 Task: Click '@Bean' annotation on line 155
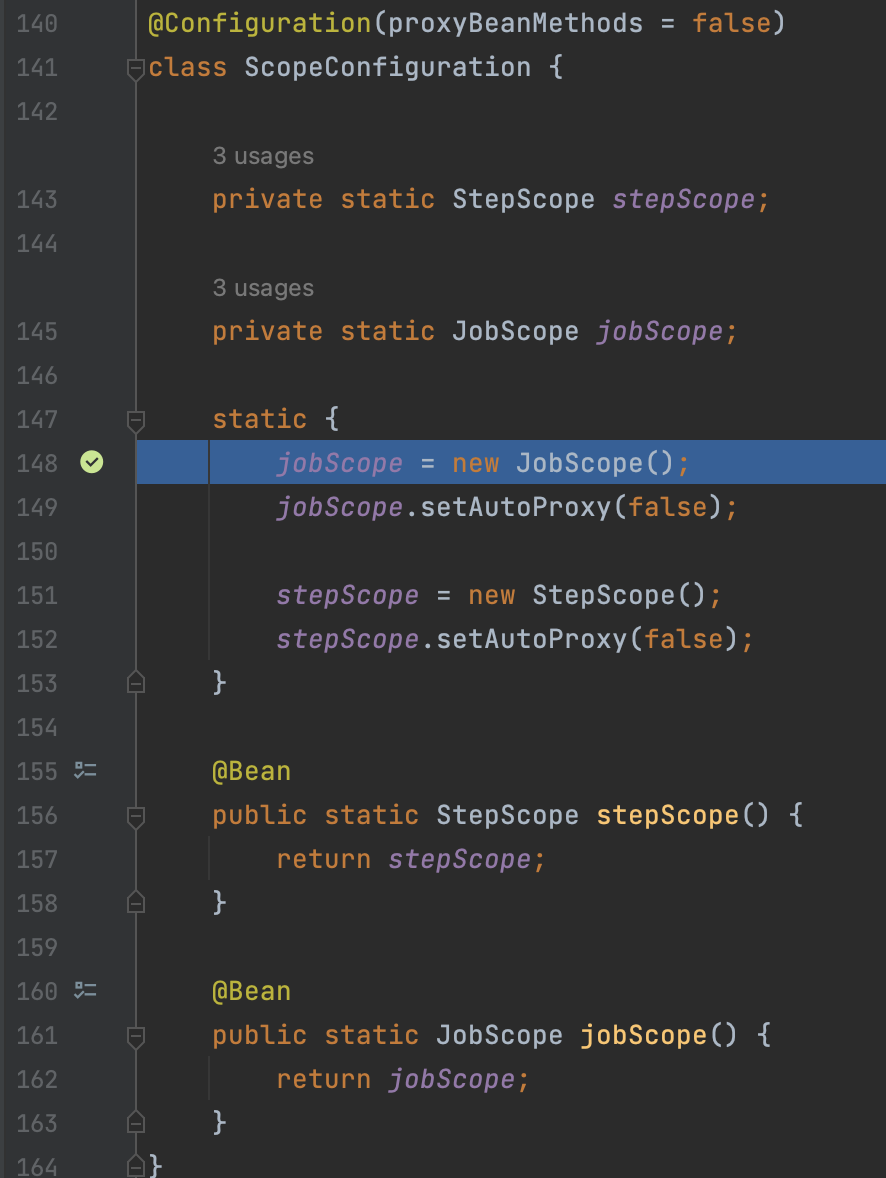click(x=252, y=772)
